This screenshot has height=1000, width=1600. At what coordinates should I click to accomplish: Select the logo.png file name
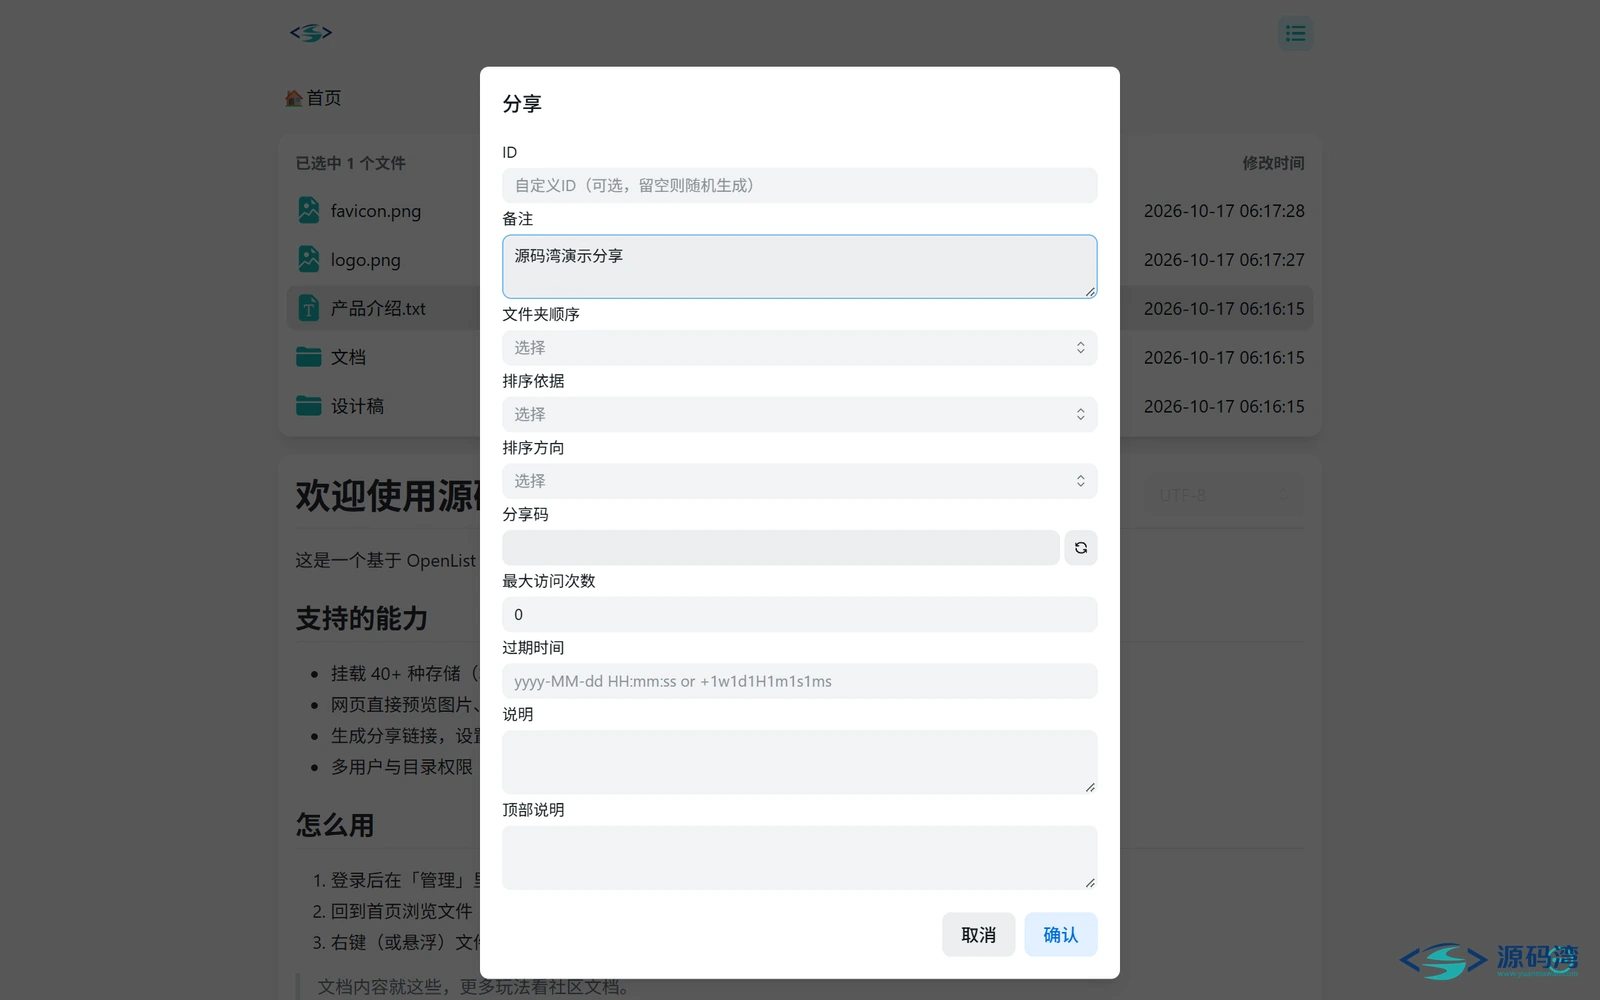[366, 260]
